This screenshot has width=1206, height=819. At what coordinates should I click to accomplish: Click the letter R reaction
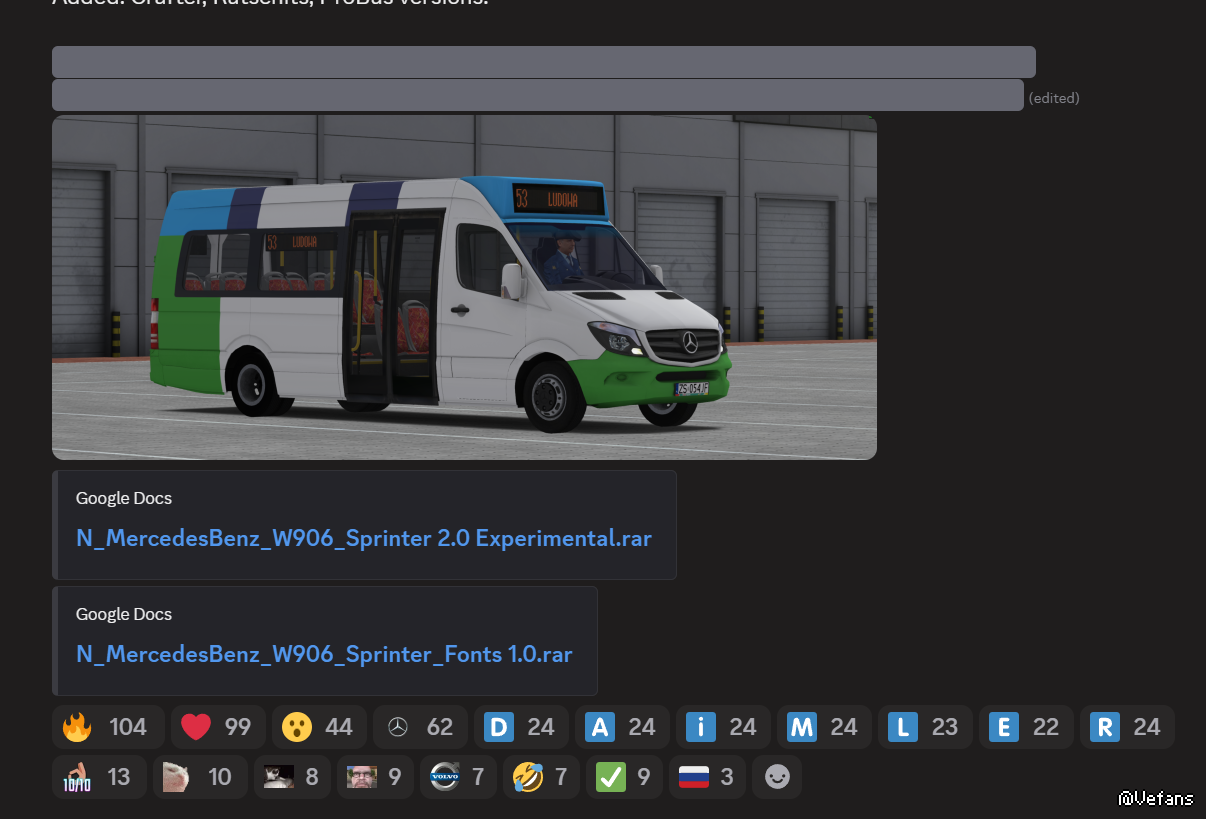tap(1127, 727)
